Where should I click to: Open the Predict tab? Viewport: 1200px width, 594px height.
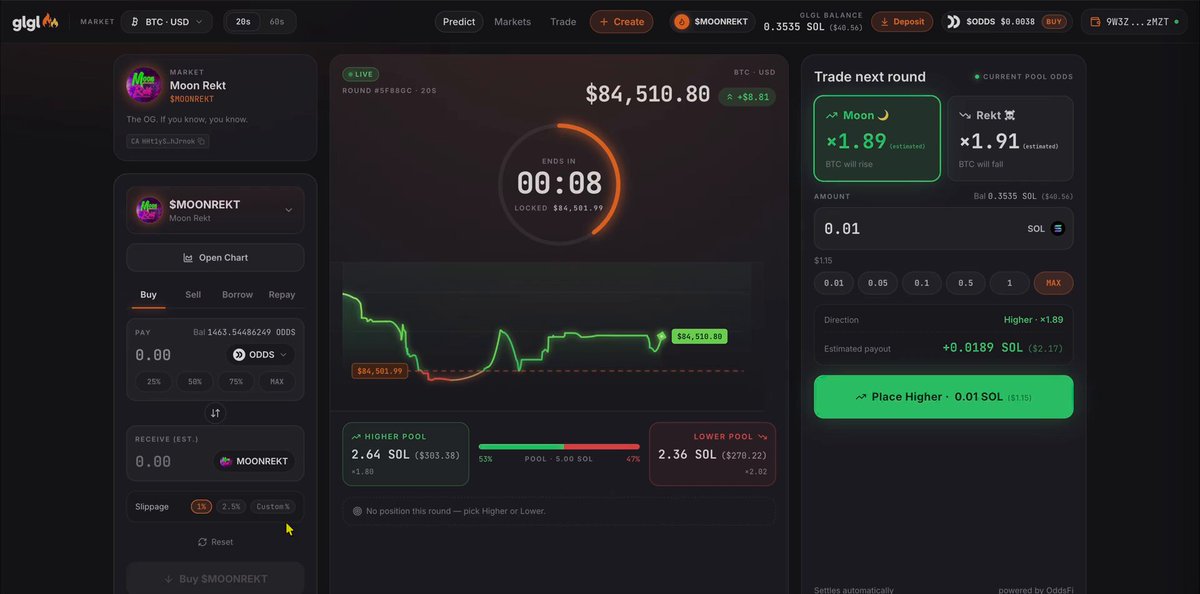[x=460, y=21]
